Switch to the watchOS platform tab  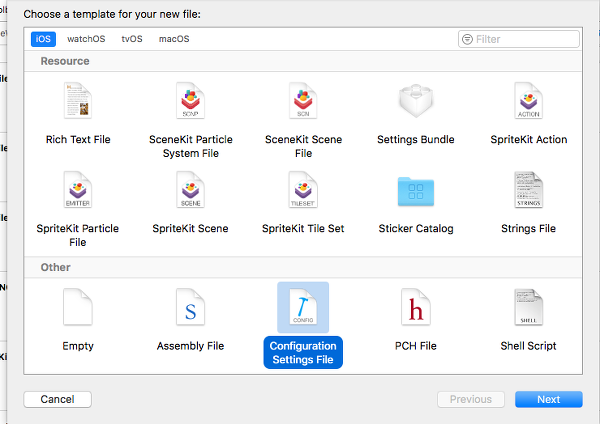86,39
